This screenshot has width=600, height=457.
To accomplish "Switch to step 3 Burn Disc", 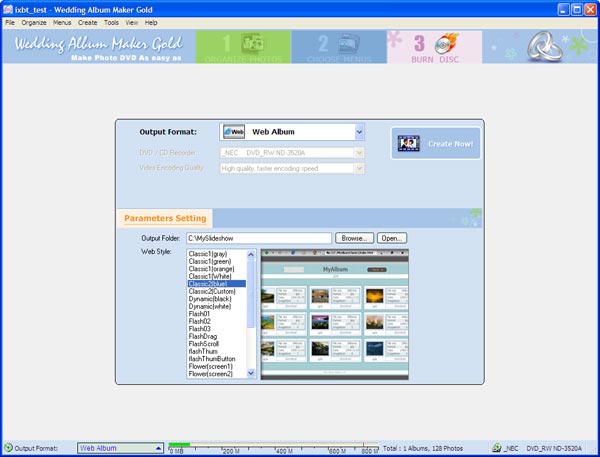I will click(x=435, y=47).
